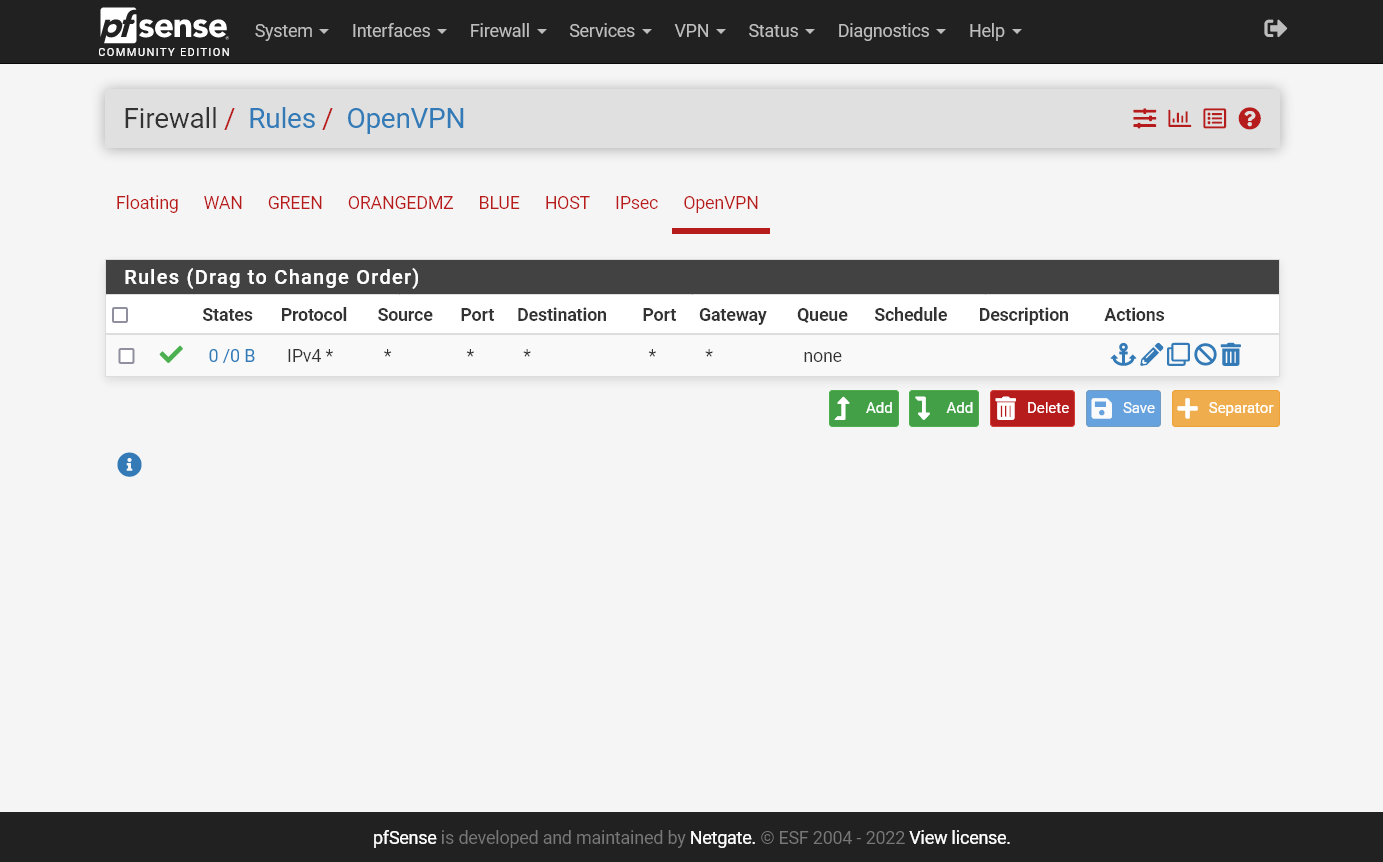Viewport: 1383px width, 862px height.
Task: Click the 0 /0 B states link
Action: tap(231, 355)
